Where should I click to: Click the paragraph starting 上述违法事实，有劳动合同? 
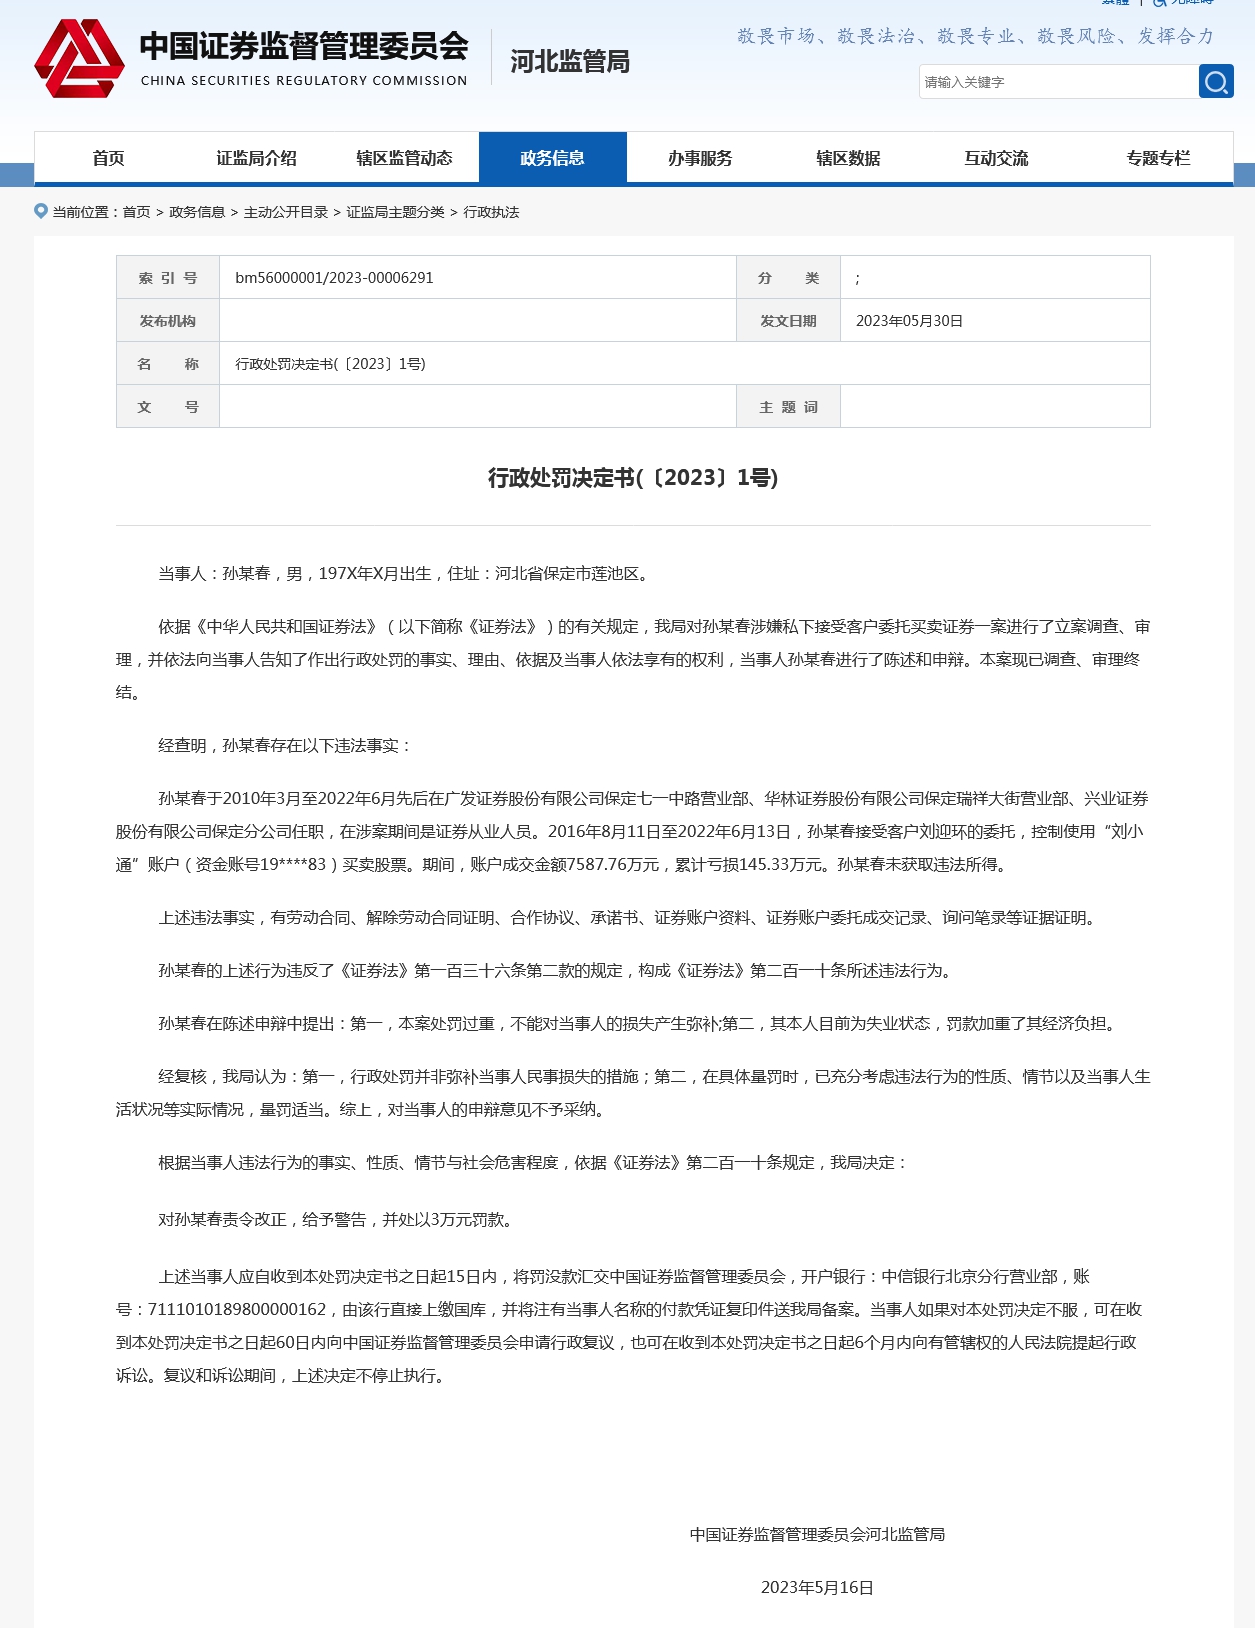click(x=630, y=918)
